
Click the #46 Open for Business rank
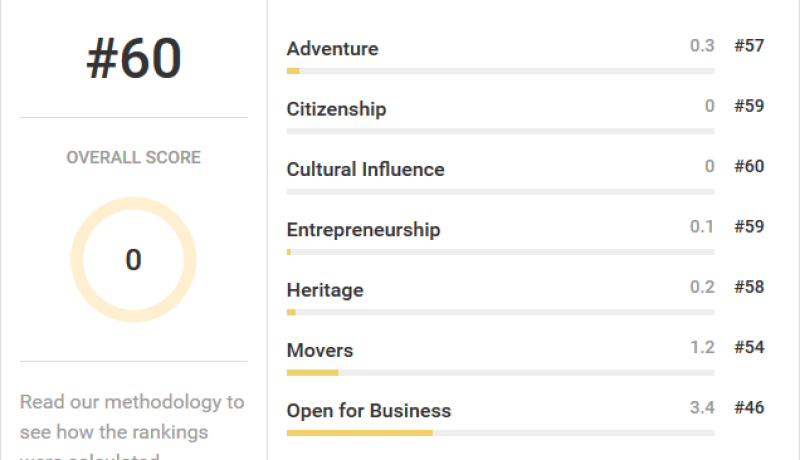pyautogui.click(x=749, y=407)
